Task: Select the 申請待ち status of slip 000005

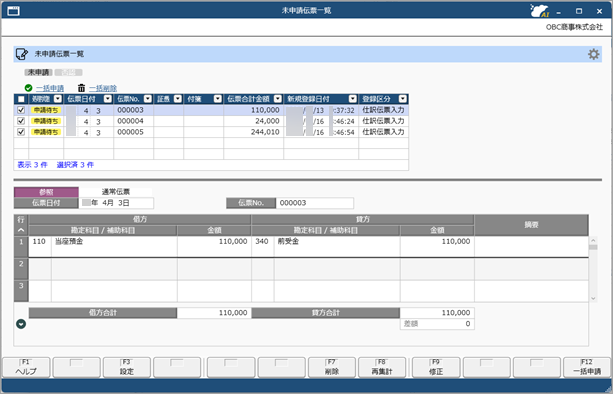Action: 46,132
